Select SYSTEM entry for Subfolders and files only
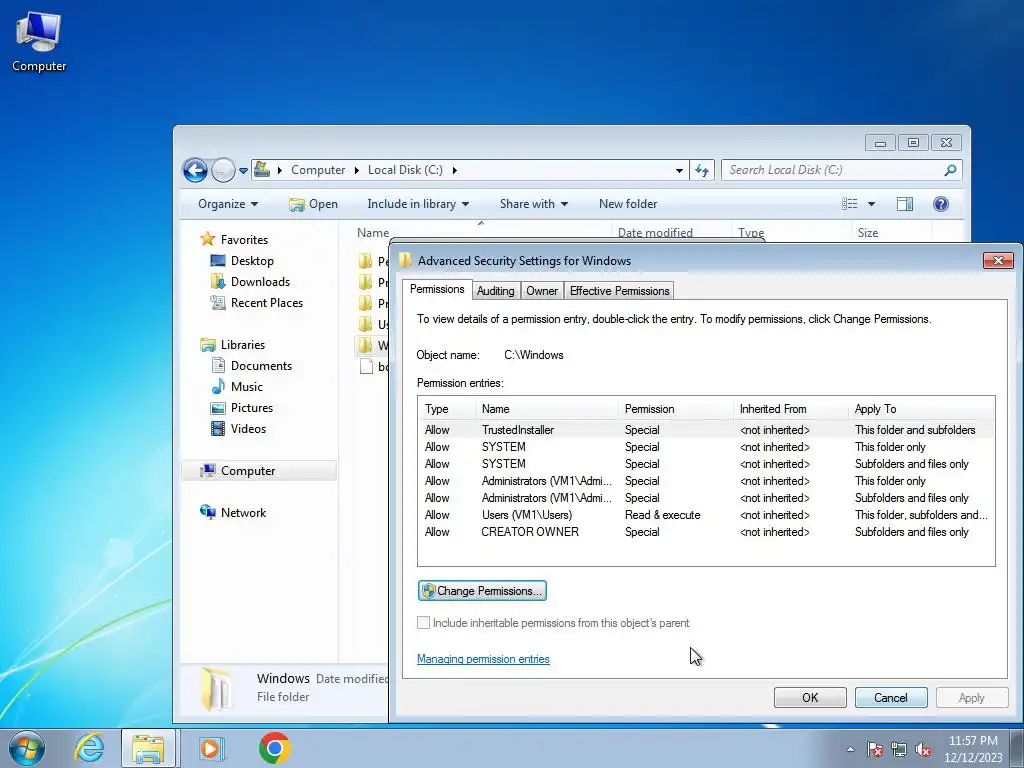Screen dimensions: 1024x768 [706, 464]
